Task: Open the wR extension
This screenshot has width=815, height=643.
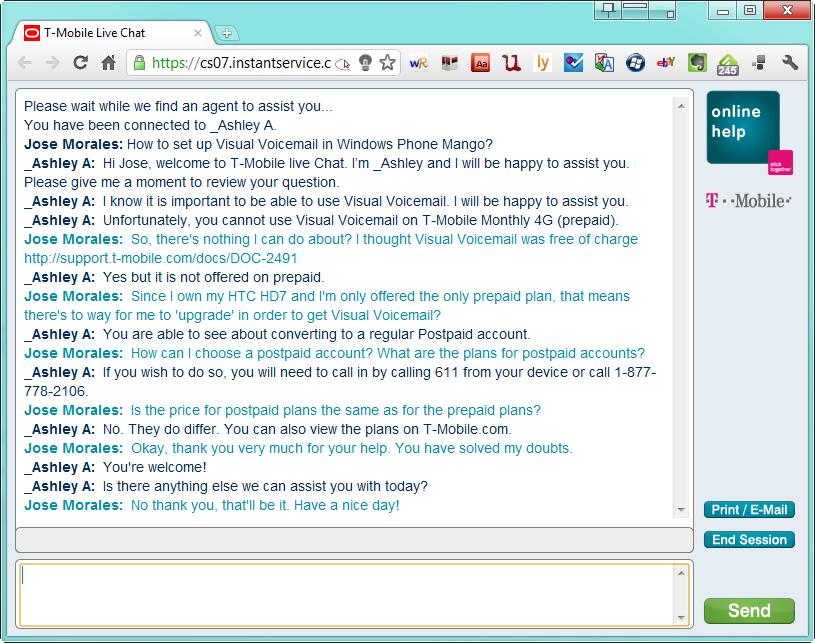Action: 418,63
